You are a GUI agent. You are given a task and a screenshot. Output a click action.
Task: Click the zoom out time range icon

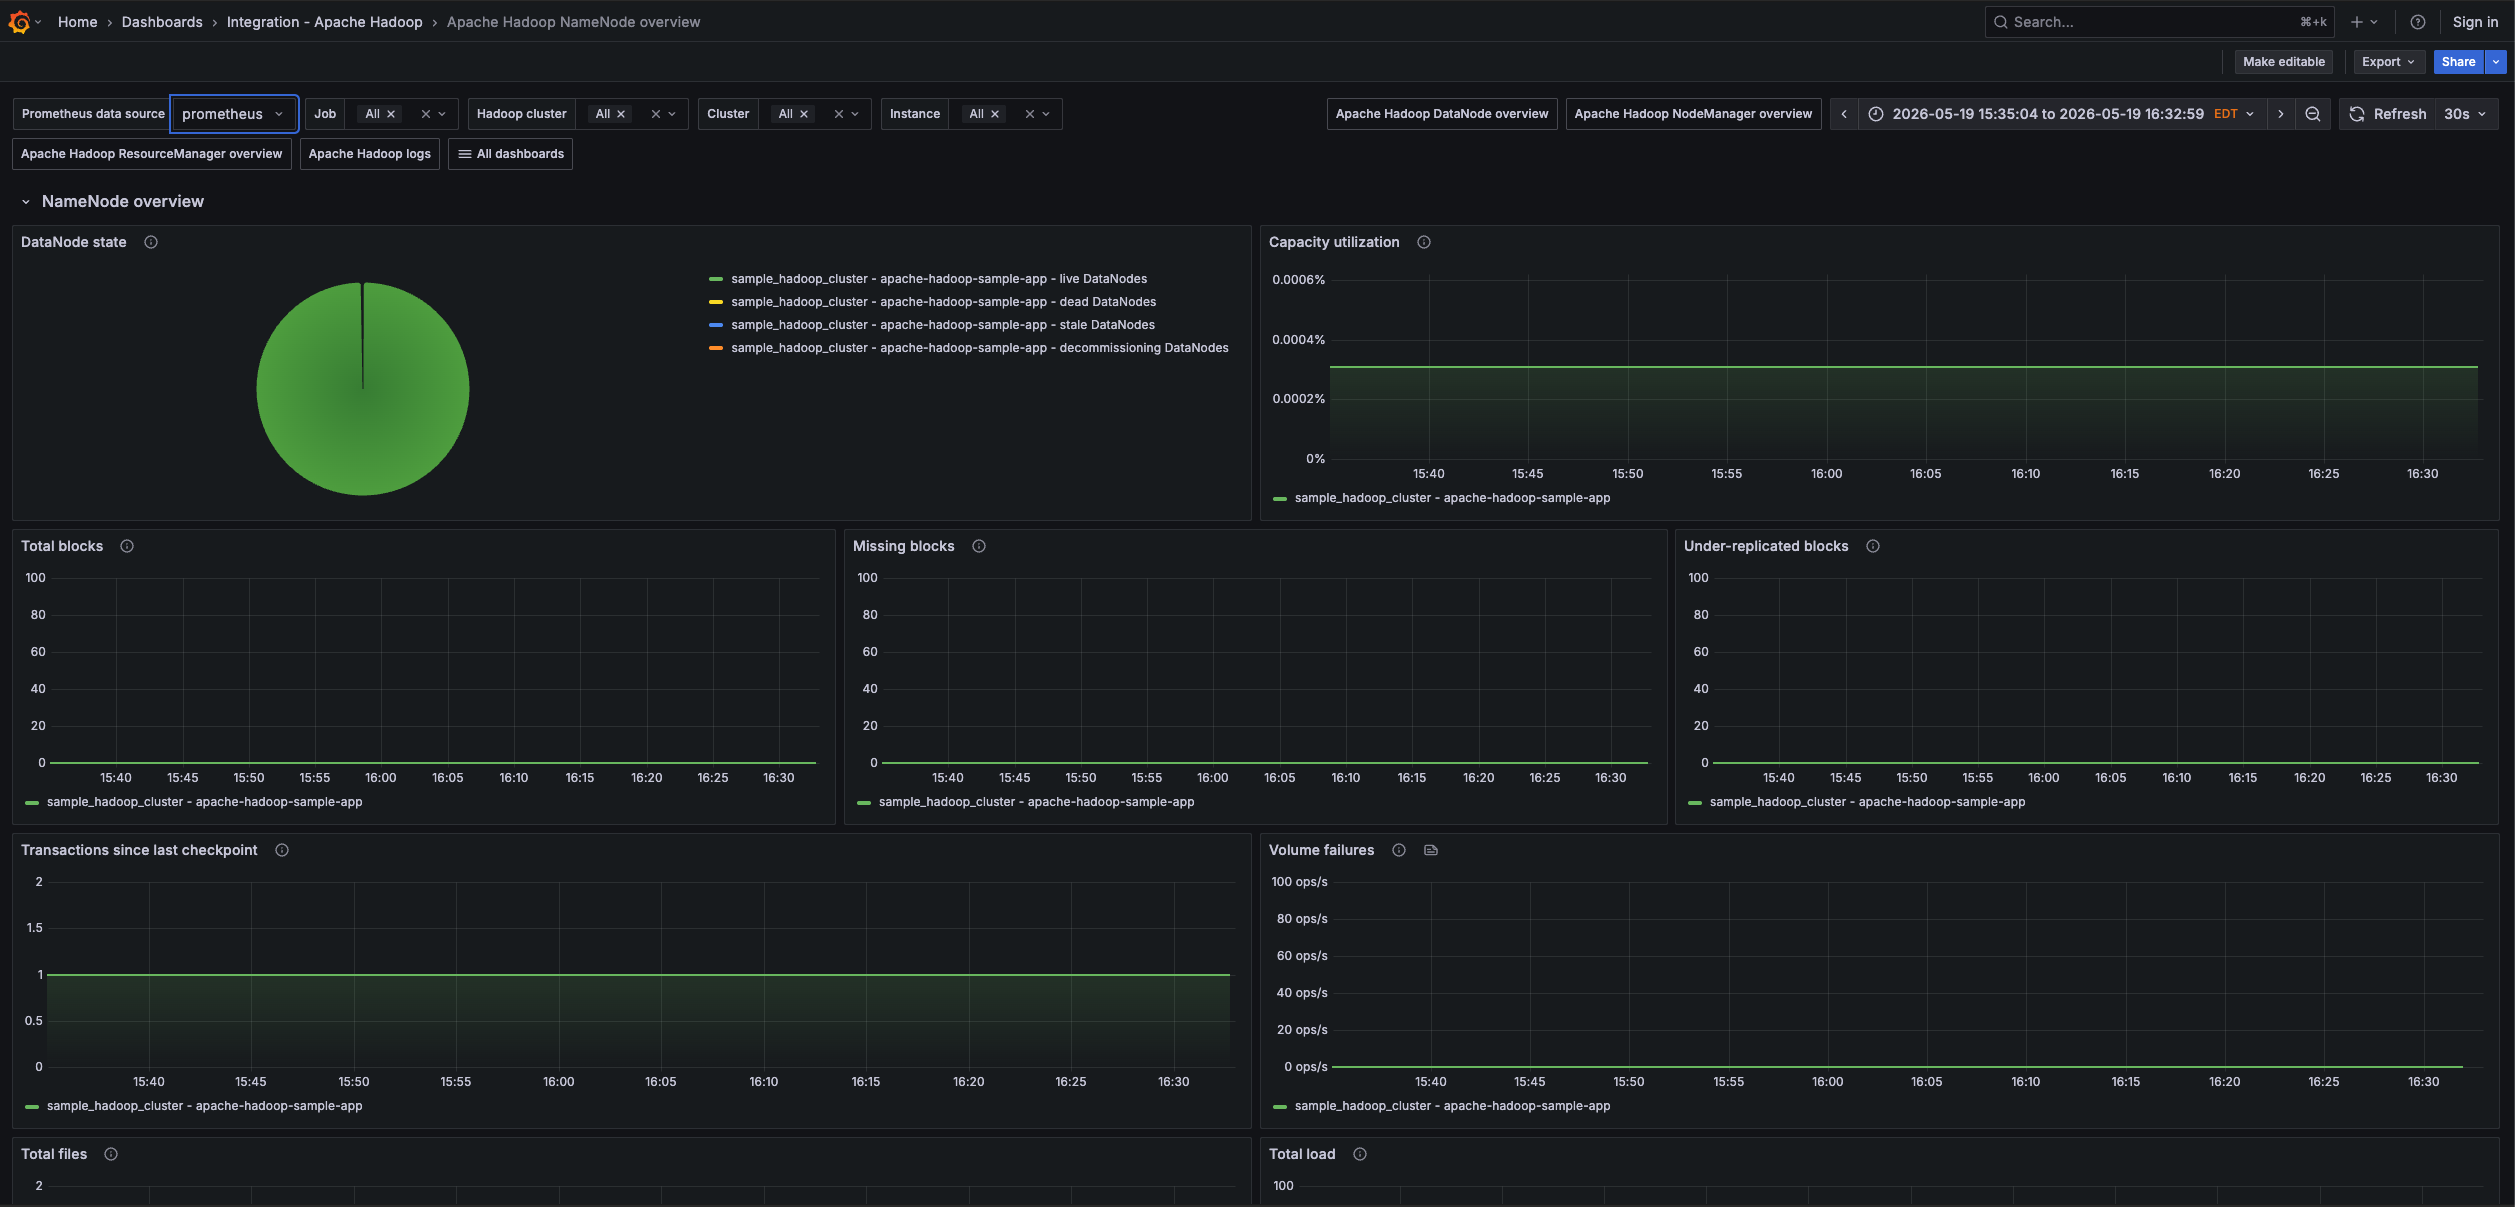click(x=2312, y=114)
